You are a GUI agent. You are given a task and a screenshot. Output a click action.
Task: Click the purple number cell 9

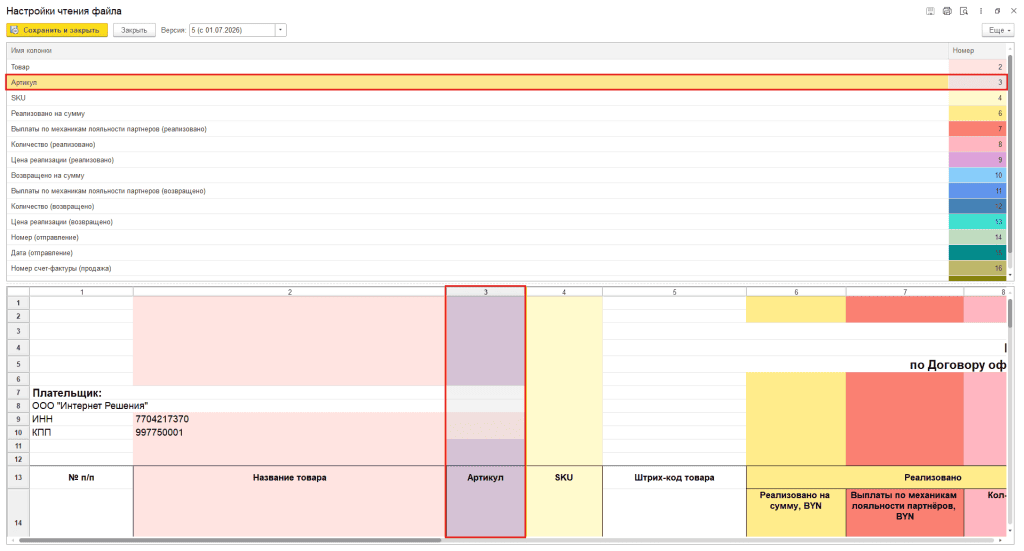pyautogui.click(x=978, y=160)
